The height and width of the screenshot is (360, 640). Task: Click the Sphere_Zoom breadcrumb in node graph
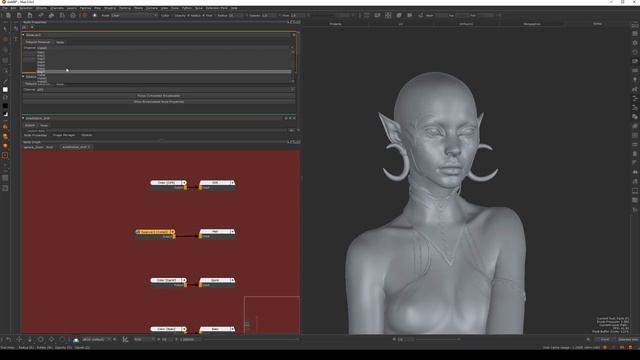coord(33,147)
